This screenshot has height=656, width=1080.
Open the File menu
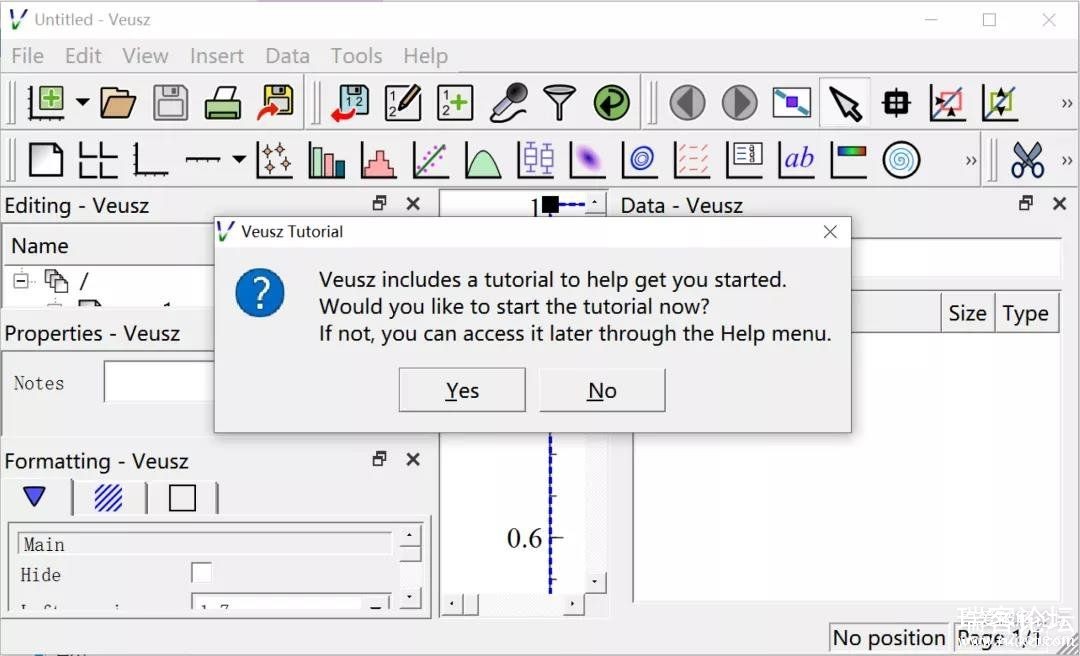pyautogui.click(x=28, y=55)
